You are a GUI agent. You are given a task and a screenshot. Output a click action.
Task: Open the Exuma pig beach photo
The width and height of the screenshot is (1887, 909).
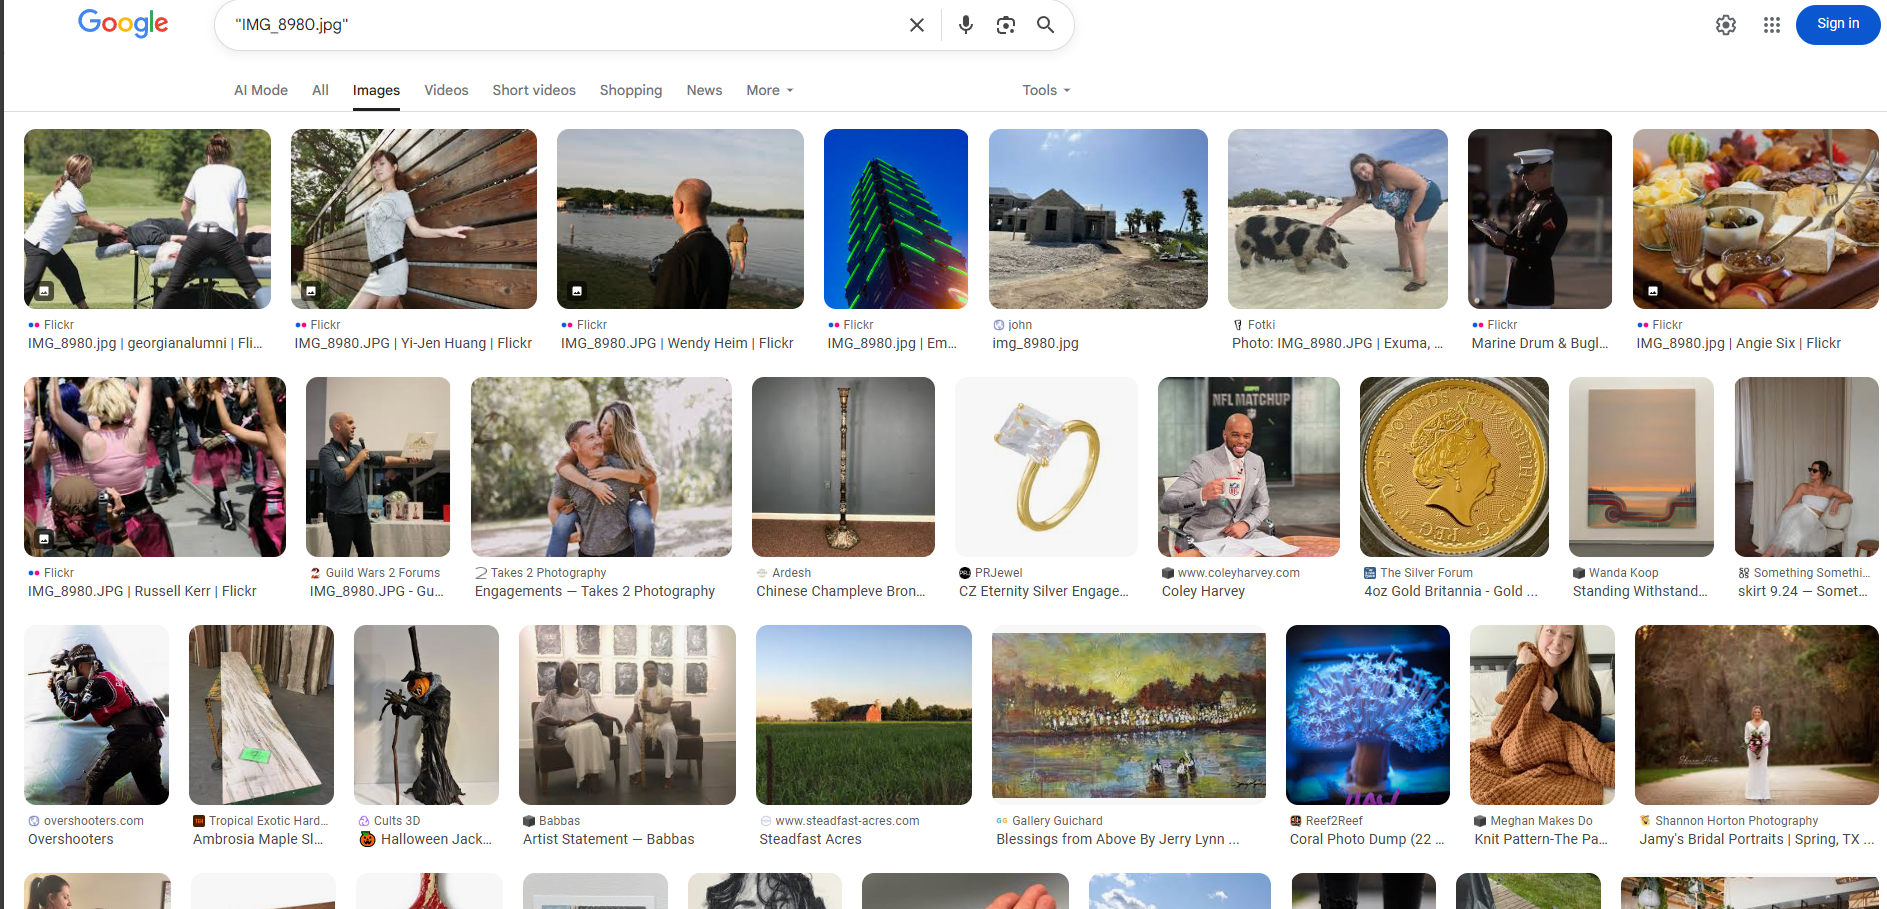tap(1338, 219)
